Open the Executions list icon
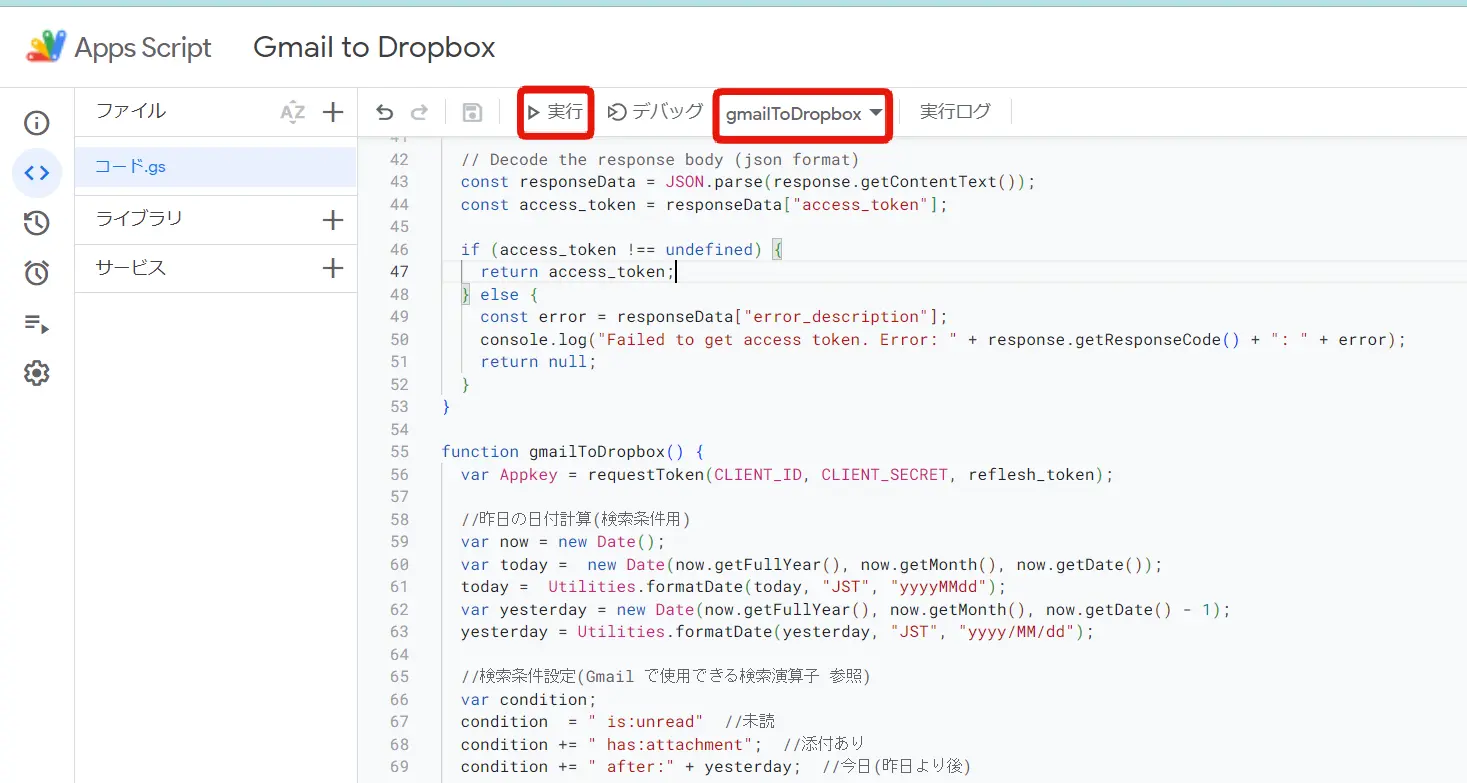The image size is (1467, 783). coord(37,323)
